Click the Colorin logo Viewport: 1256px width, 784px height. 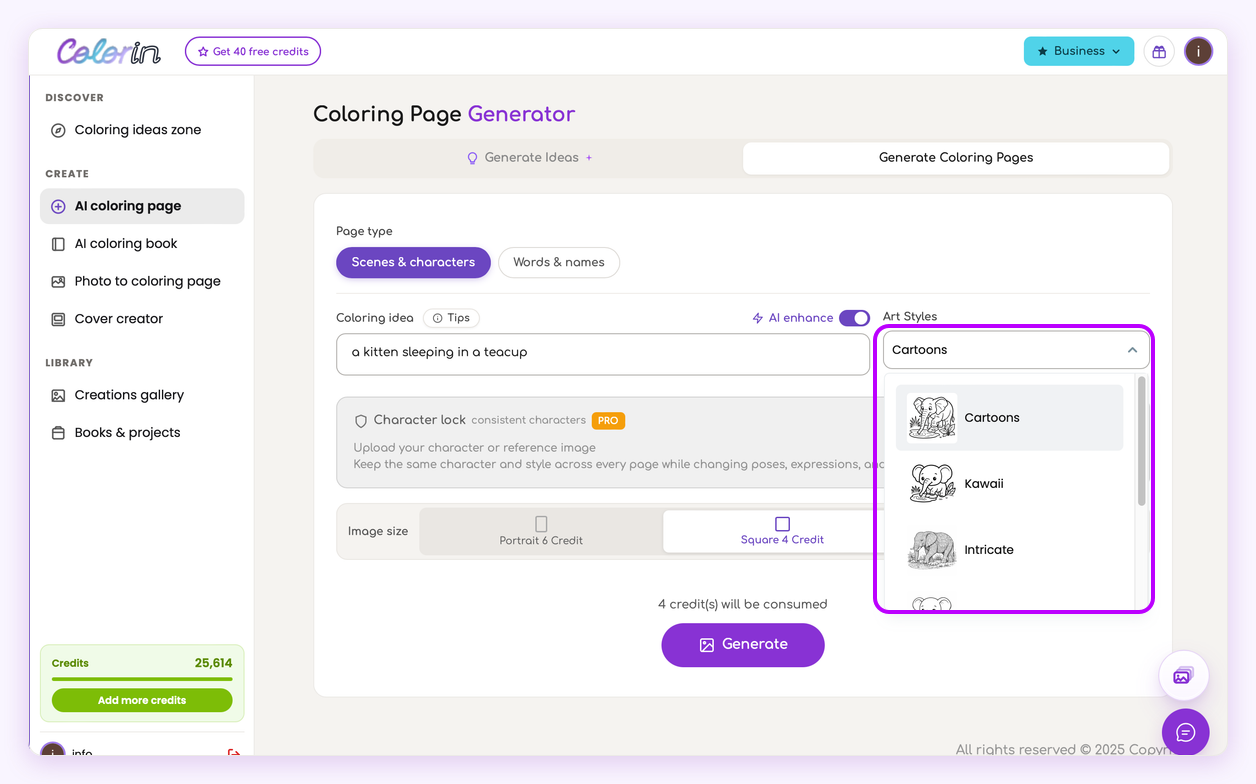coord(109,51)
